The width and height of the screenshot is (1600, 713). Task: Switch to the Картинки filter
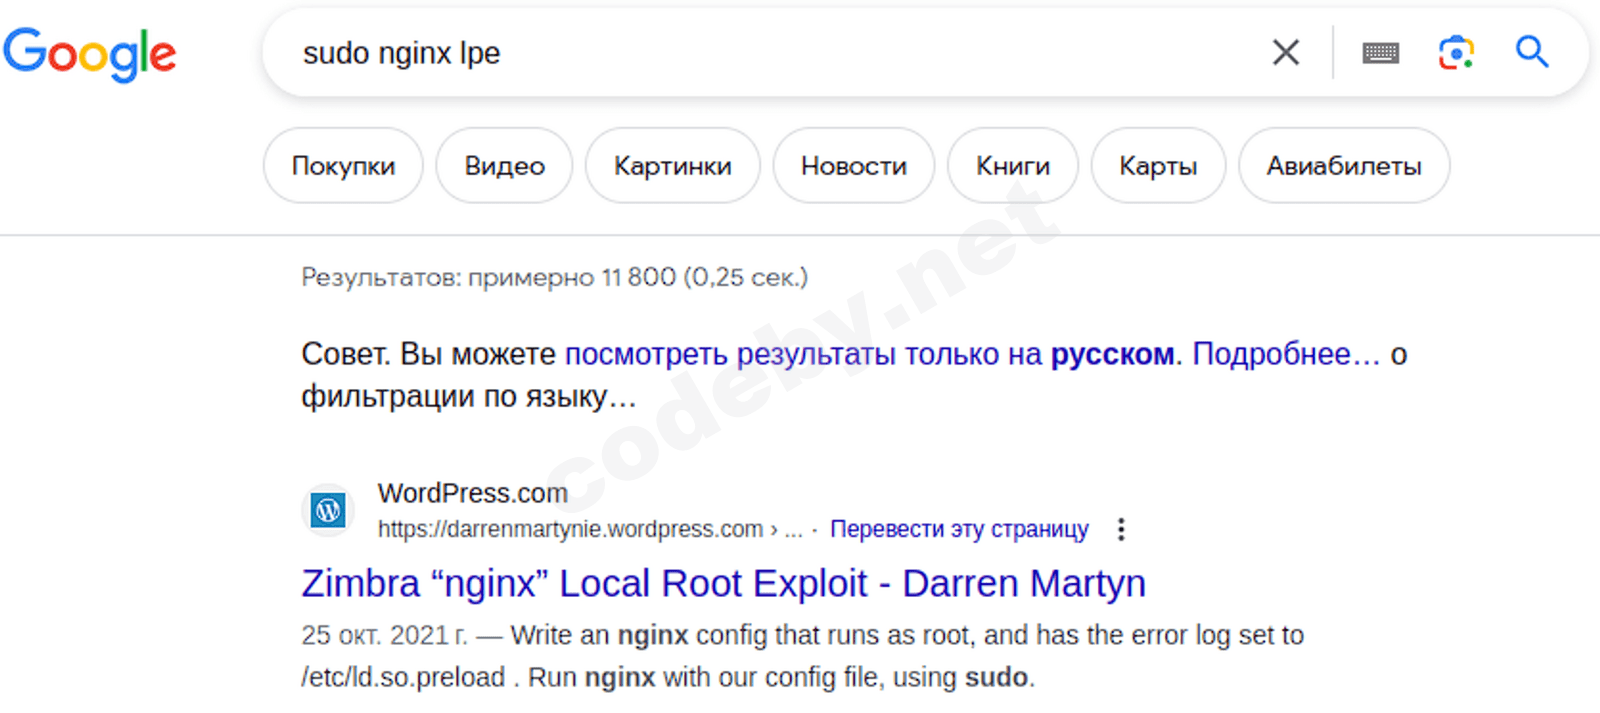672,166
